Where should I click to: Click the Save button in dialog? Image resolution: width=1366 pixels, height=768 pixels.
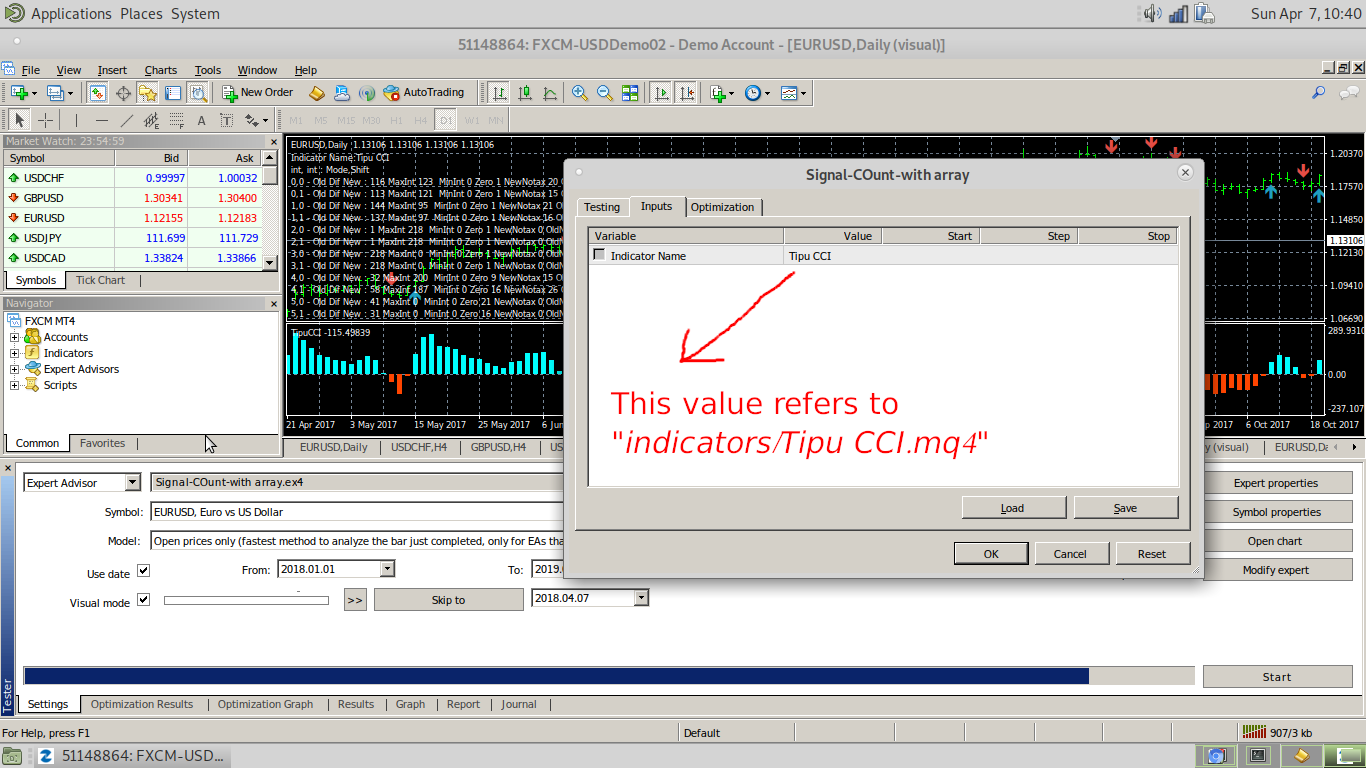[x=1126, y=508]
